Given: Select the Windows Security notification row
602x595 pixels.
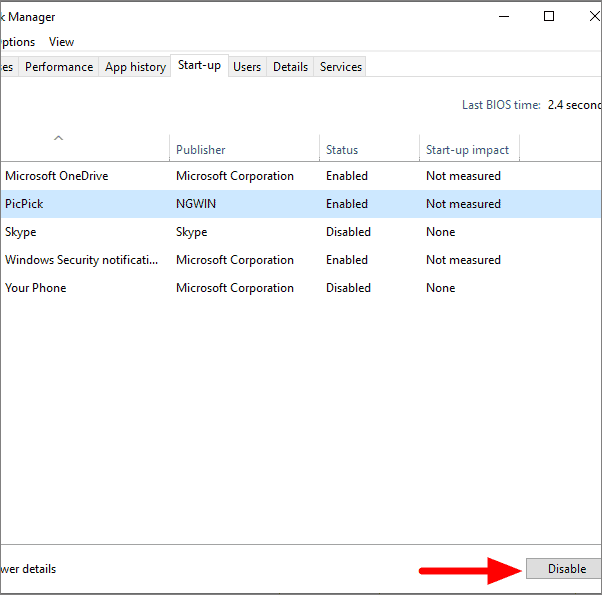Looking at the screenshot, I should (x=301, y=260).
